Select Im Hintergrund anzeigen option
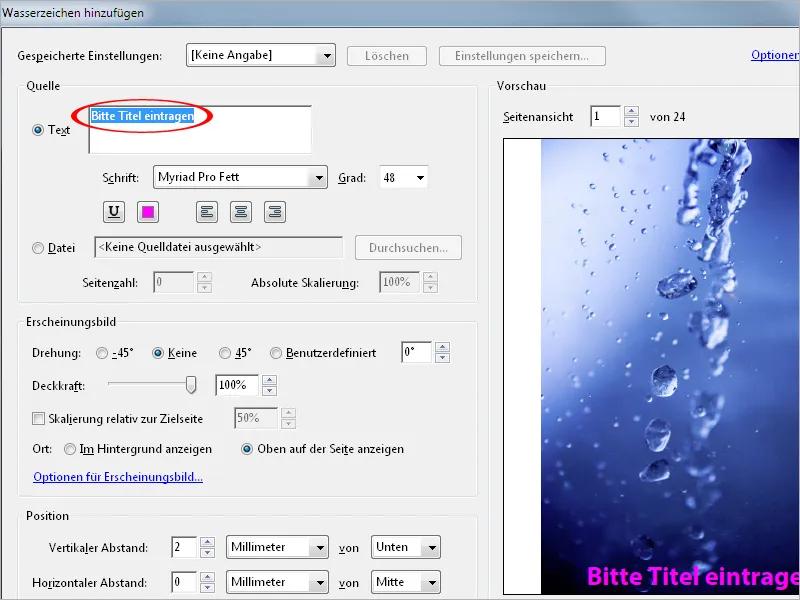The image size is (800, 600). click(x=69, y=449)
